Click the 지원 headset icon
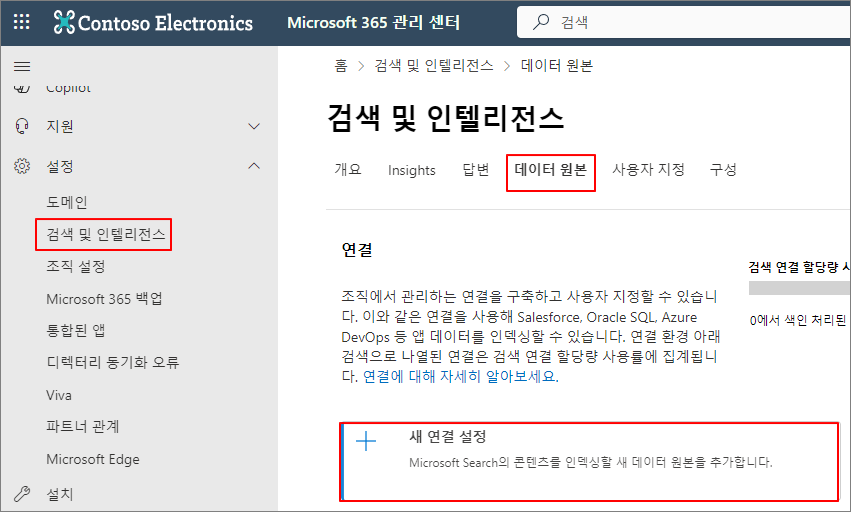Viewport: 851px width, 512px height. pyautogui.click(x=22, y=126)
